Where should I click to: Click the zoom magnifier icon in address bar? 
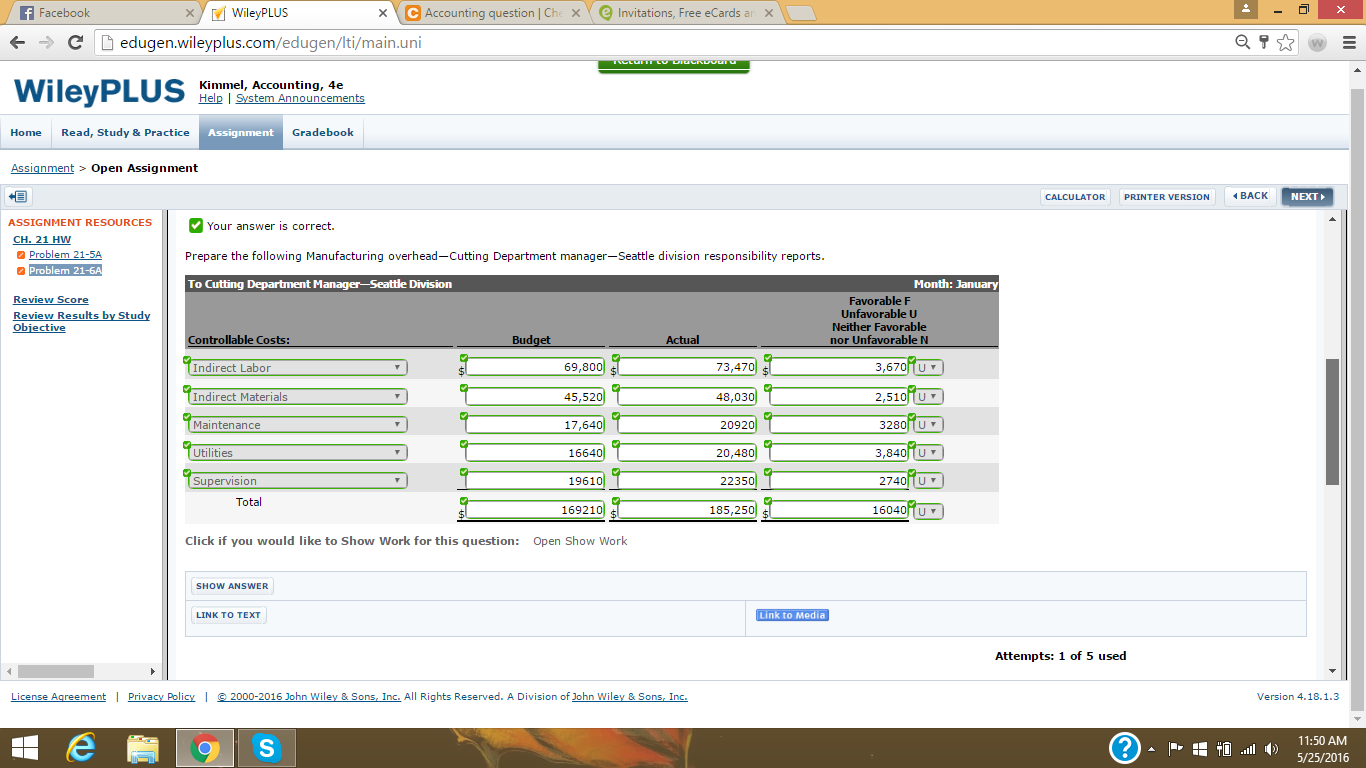[1242, 42]
